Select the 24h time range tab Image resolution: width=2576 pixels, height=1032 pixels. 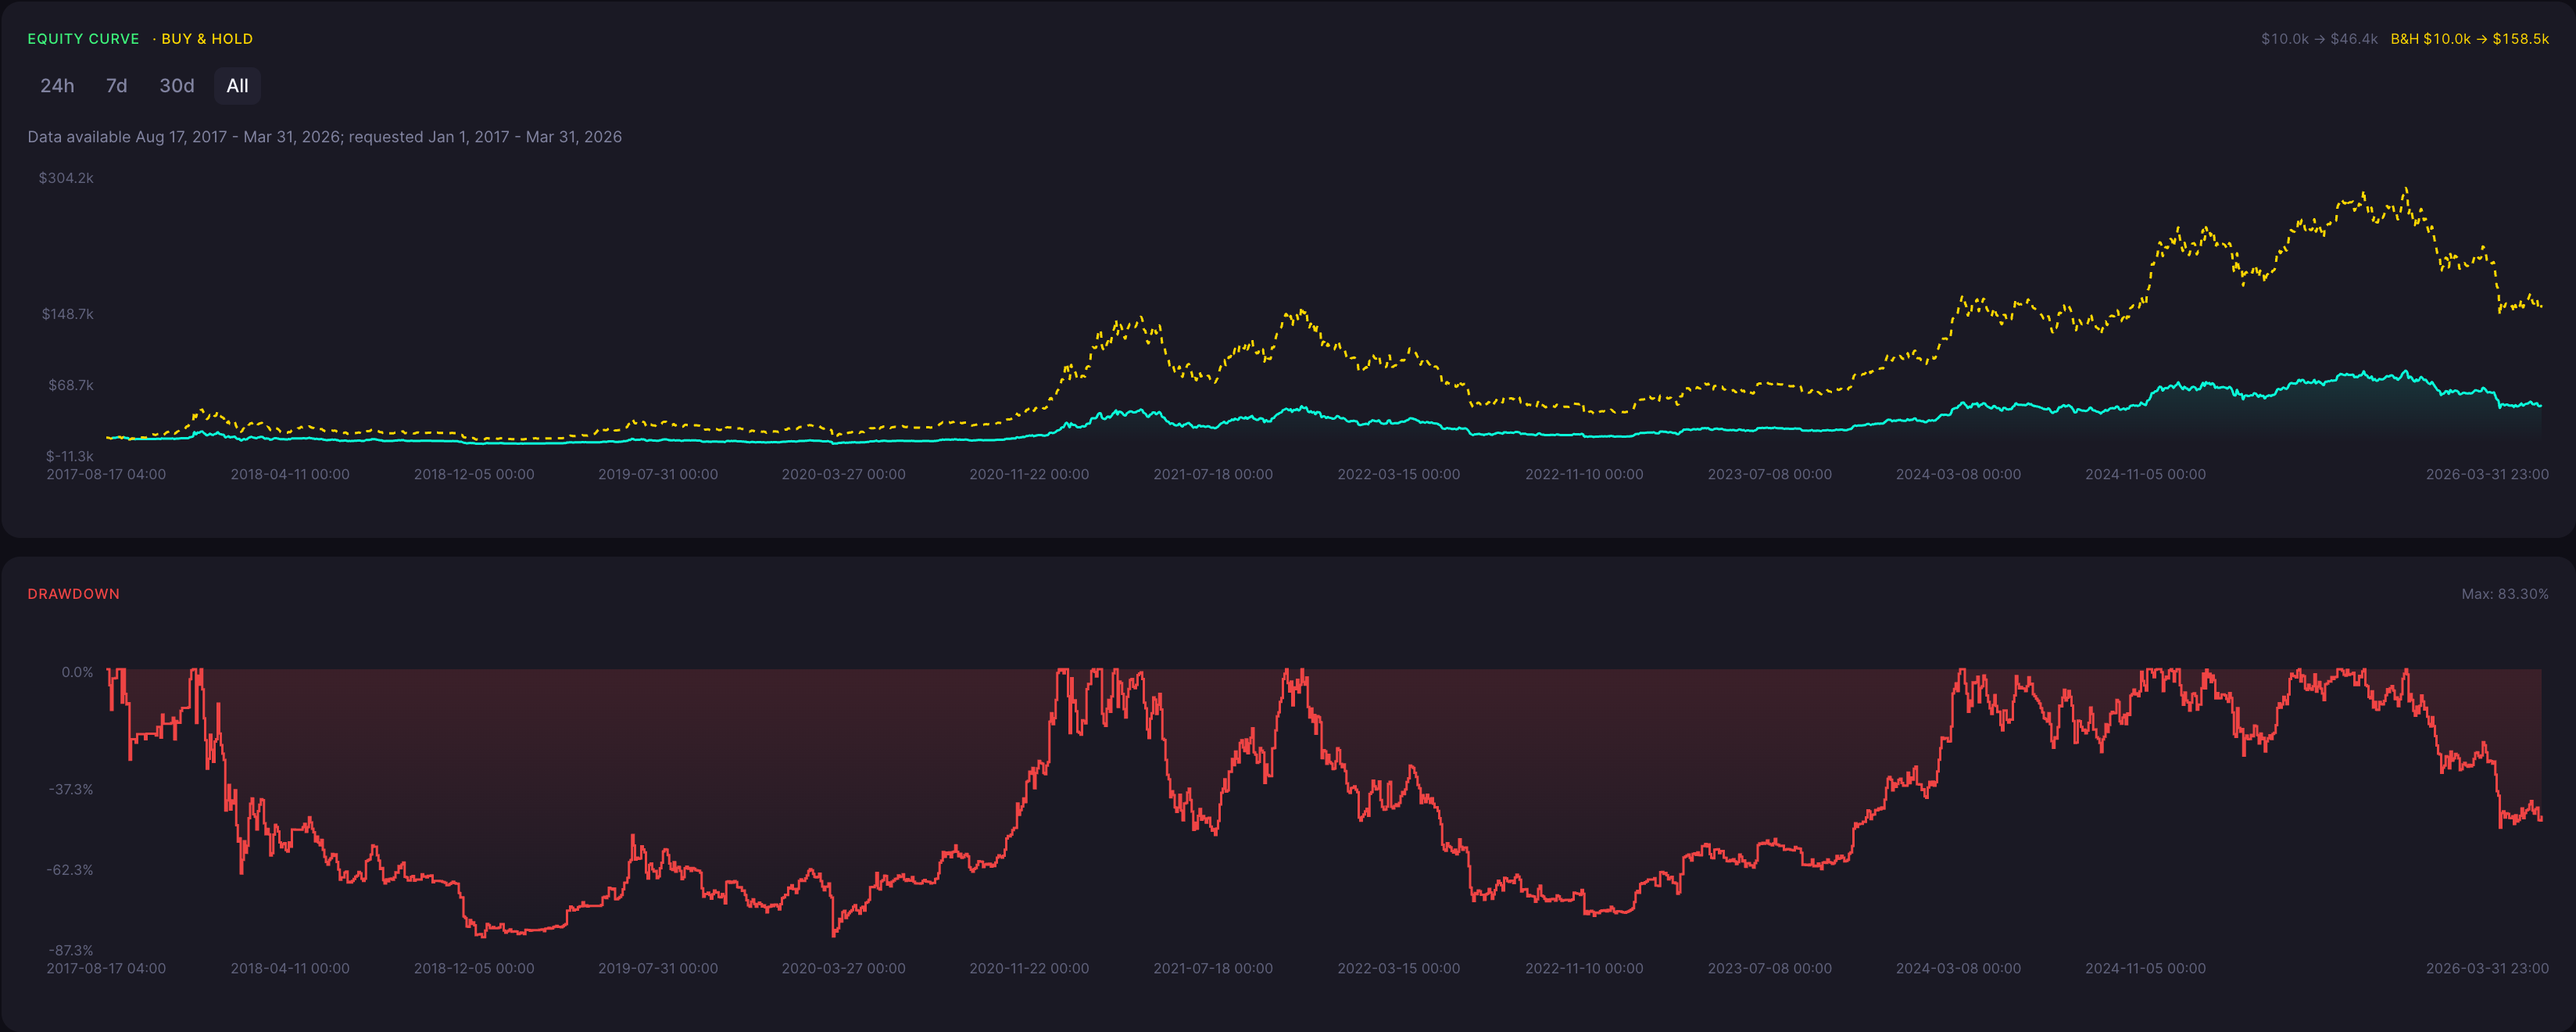57,86
